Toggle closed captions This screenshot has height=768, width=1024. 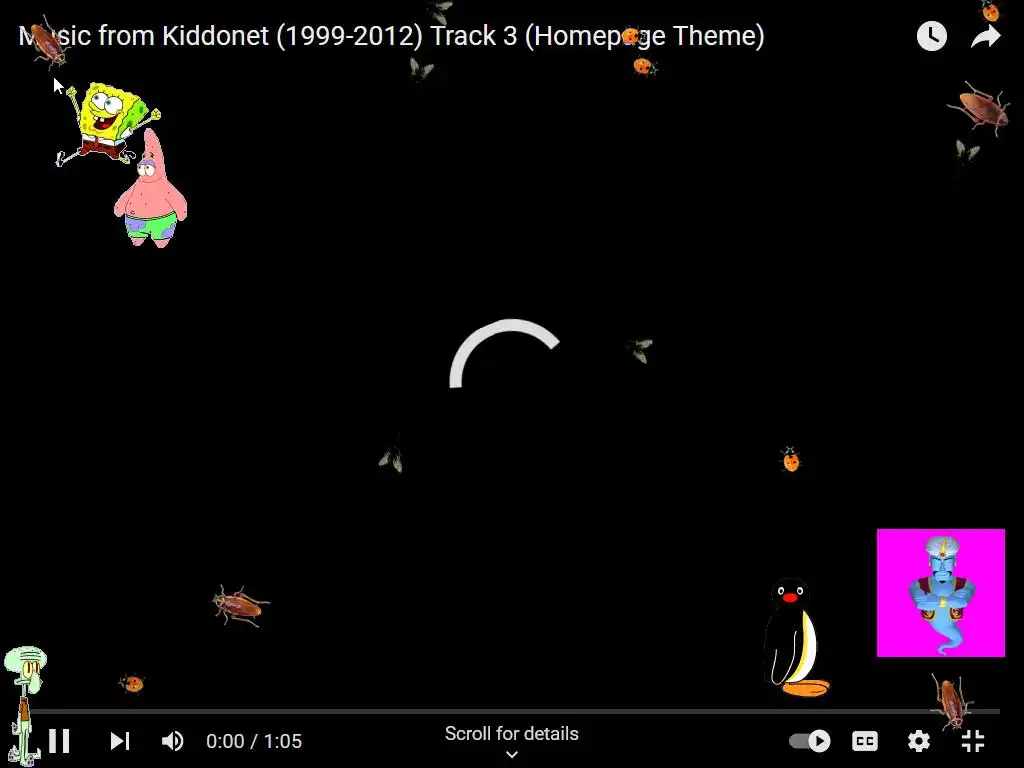click(865, 741)
